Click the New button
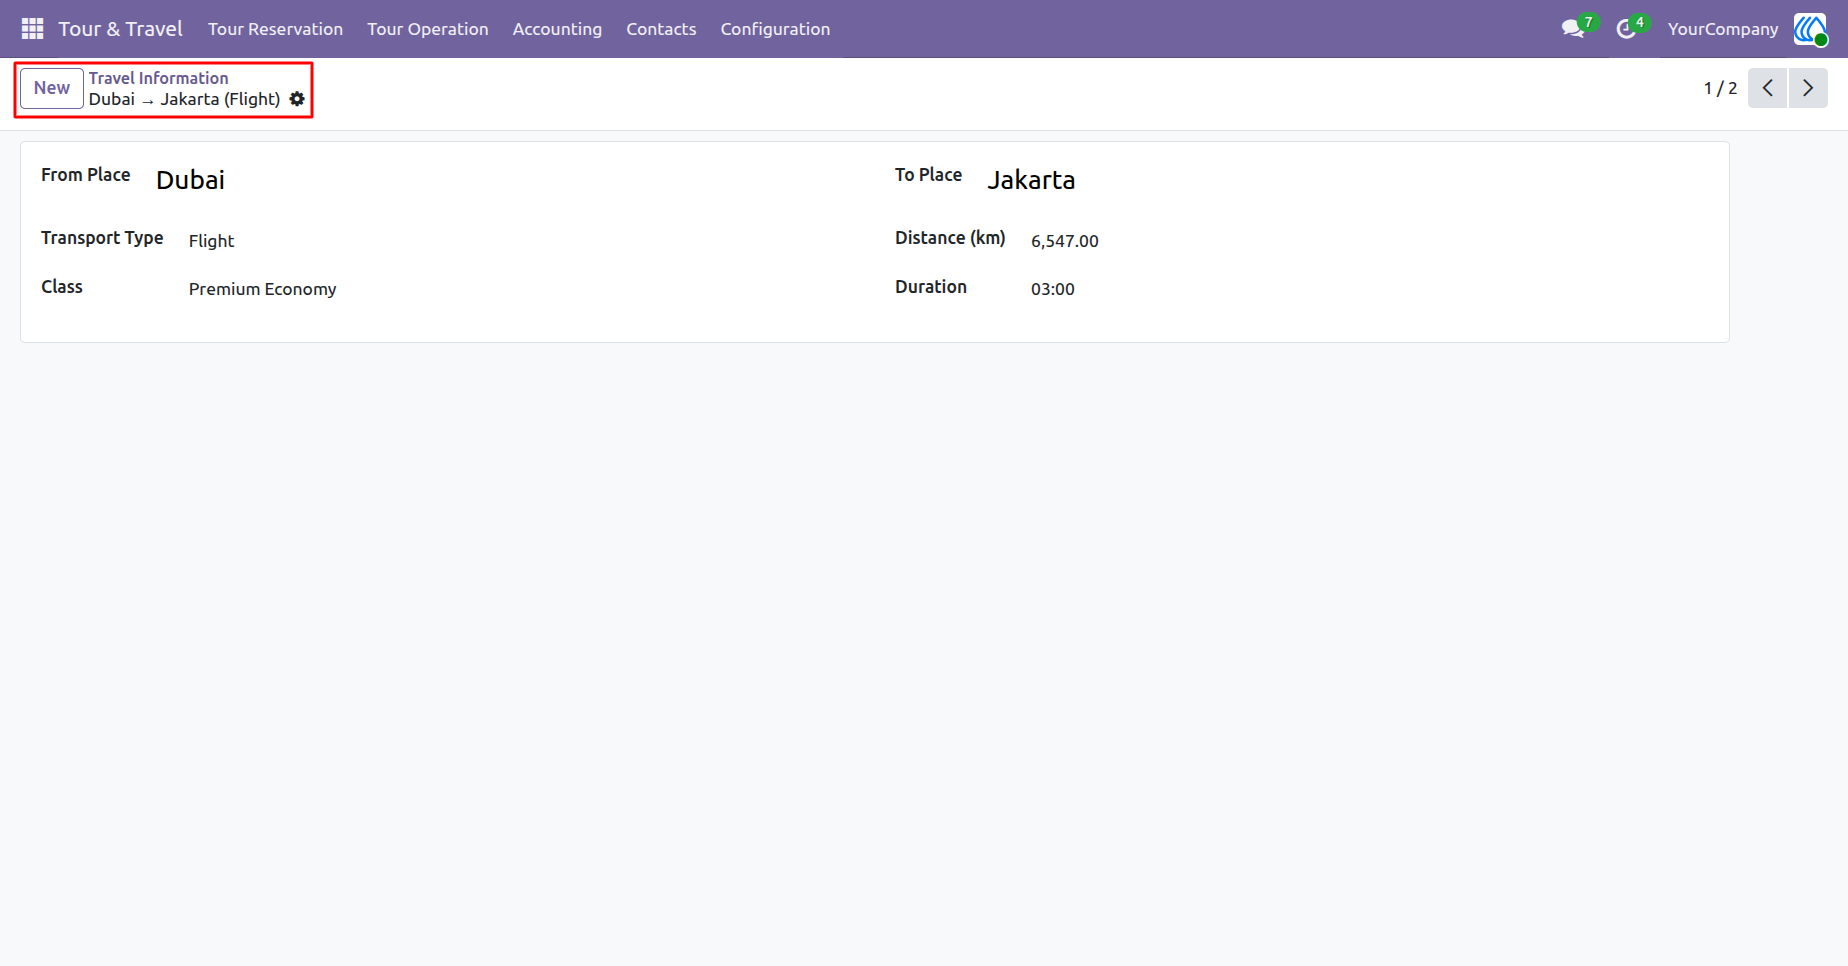Image resolution: width=1848 pixels, height=966 pixels. (x=52, y=88)
